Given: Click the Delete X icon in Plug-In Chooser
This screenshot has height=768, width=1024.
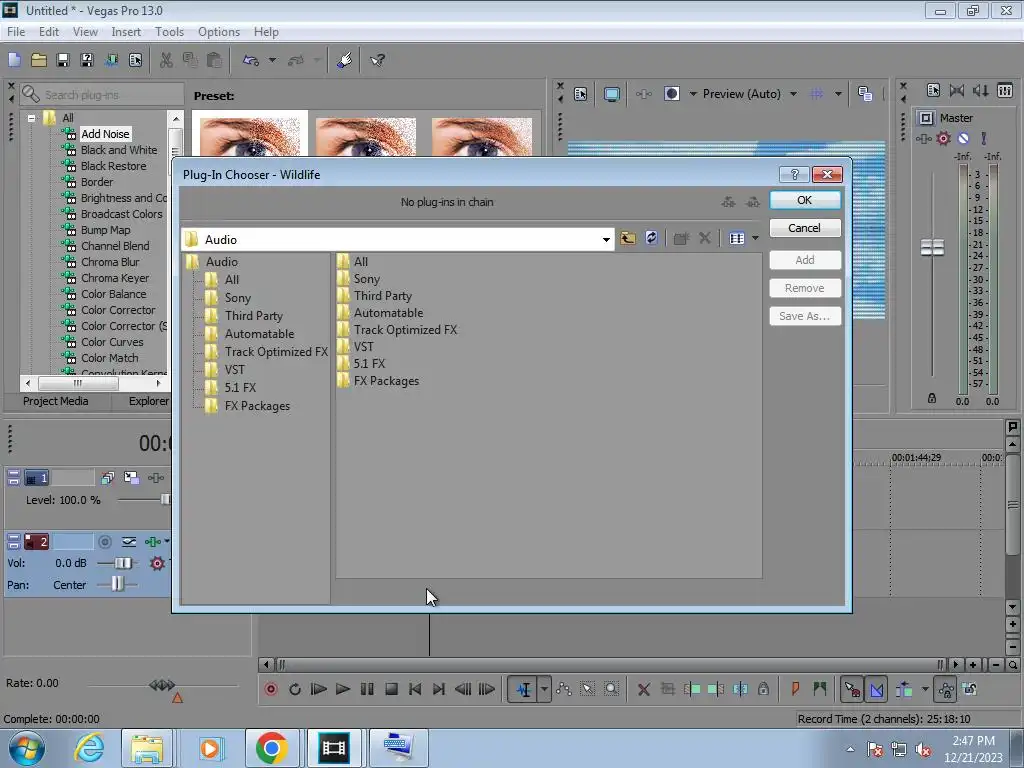Looking at the screenshot, I should 705,238.
